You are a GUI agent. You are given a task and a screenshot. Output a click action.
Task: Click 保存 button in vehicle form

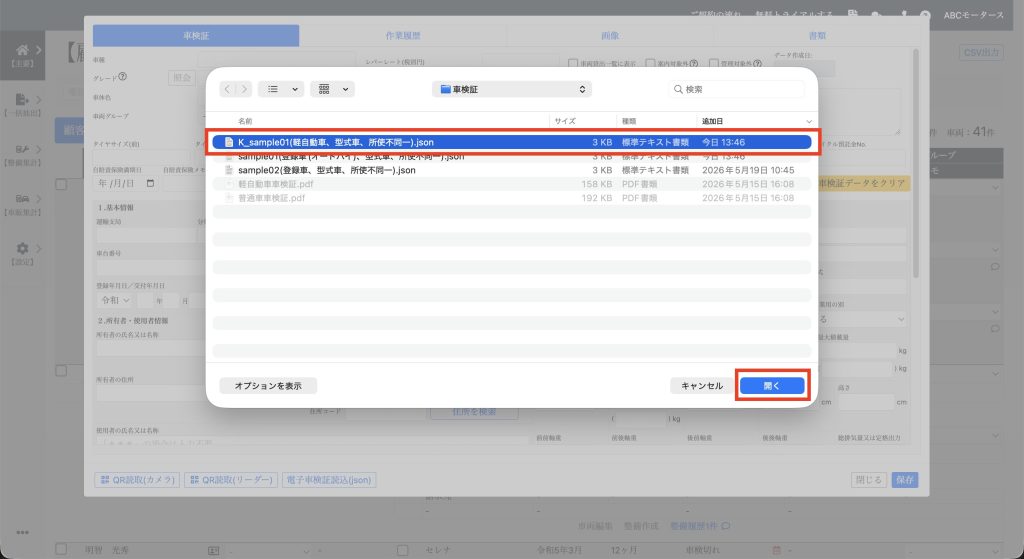pyautogui.click(x=904, y=480)
